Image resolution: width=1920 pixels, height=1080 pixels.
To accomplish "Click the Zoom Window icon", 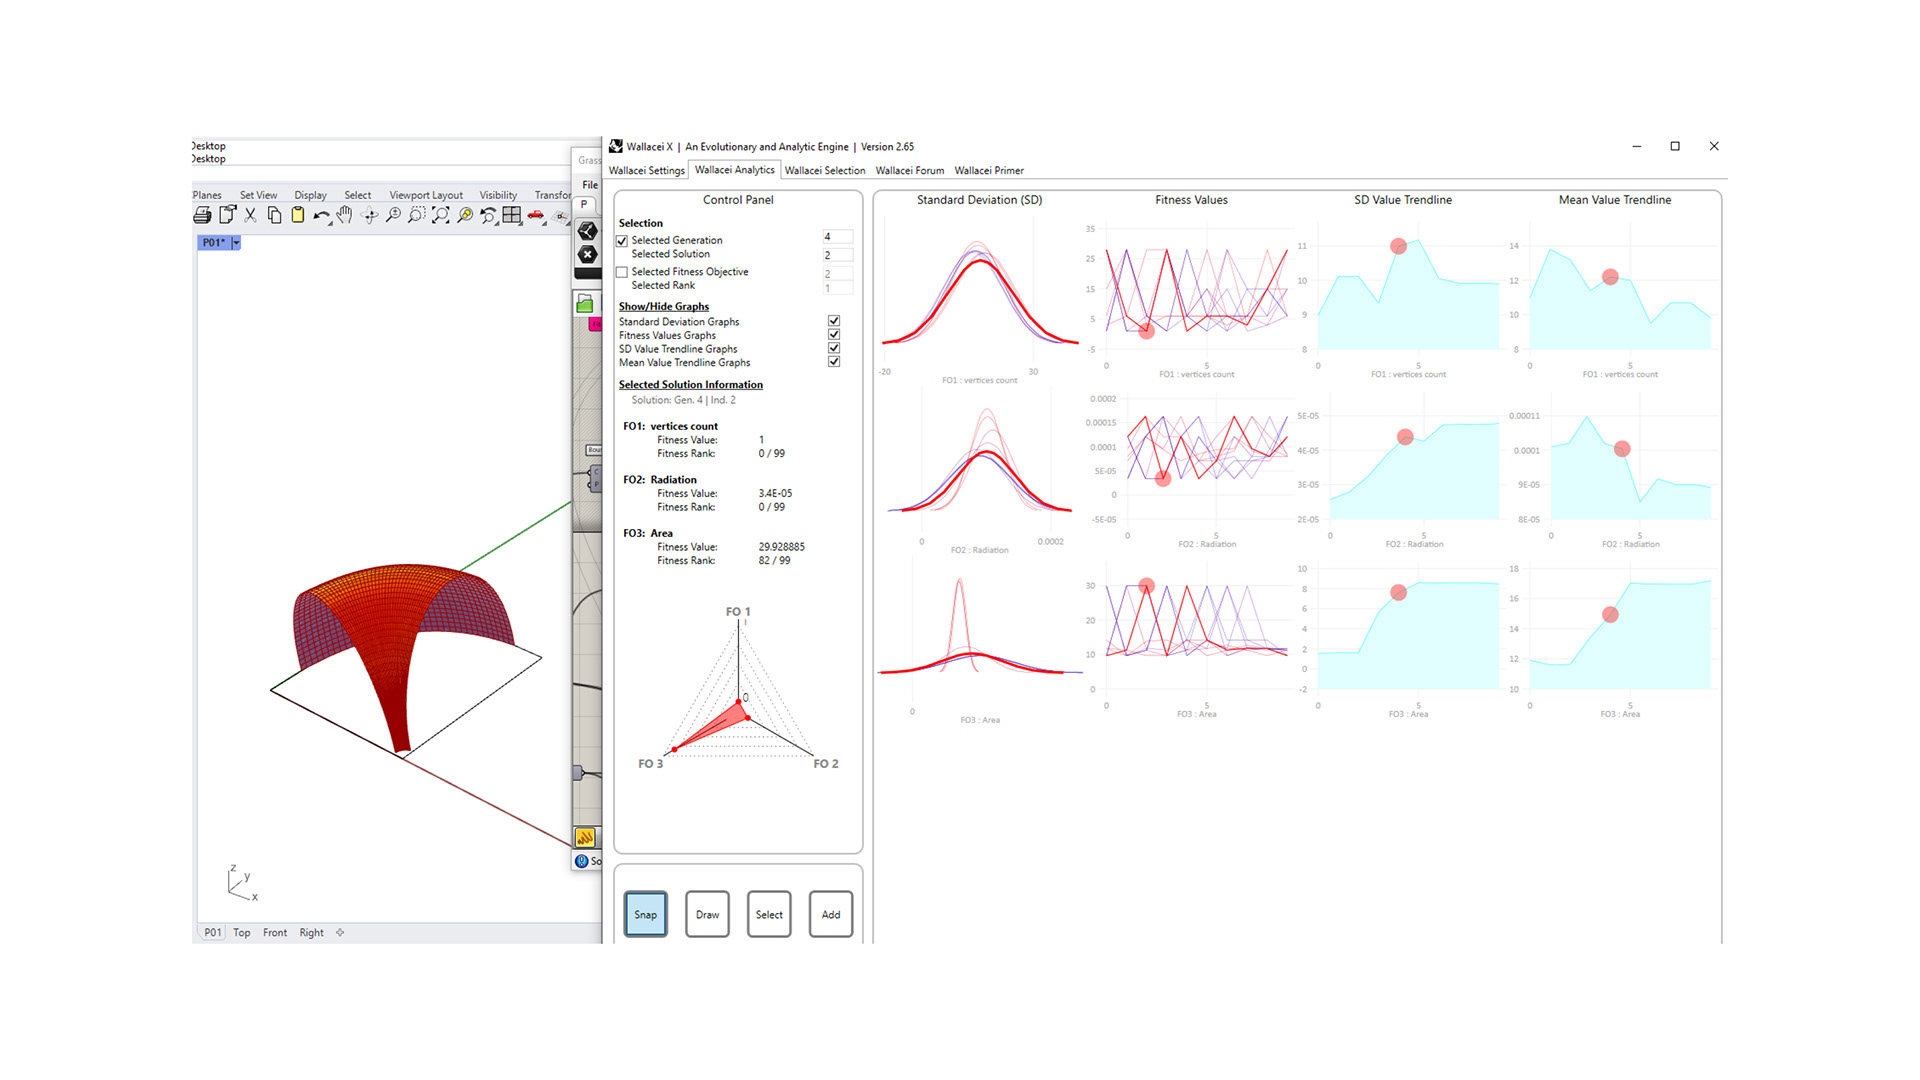I will 416,215.
